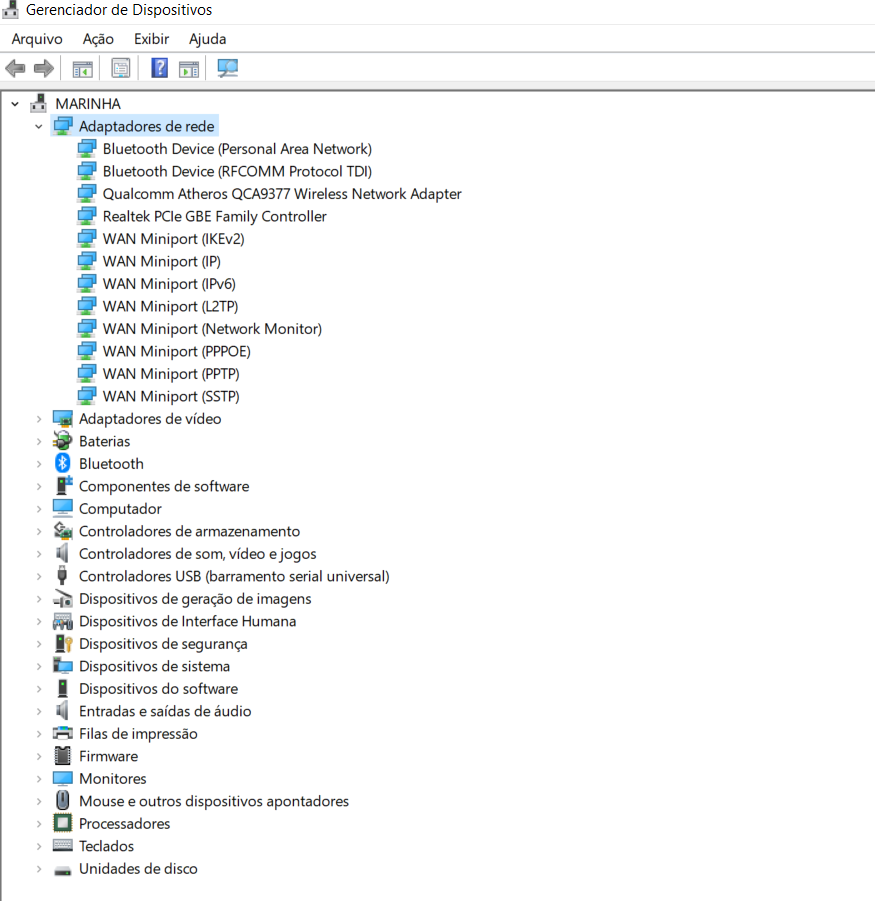Select WAN Miniport (PPPOE)
Image resolution: width=875 pixels, height=901 pixels.
pos(176,351)
